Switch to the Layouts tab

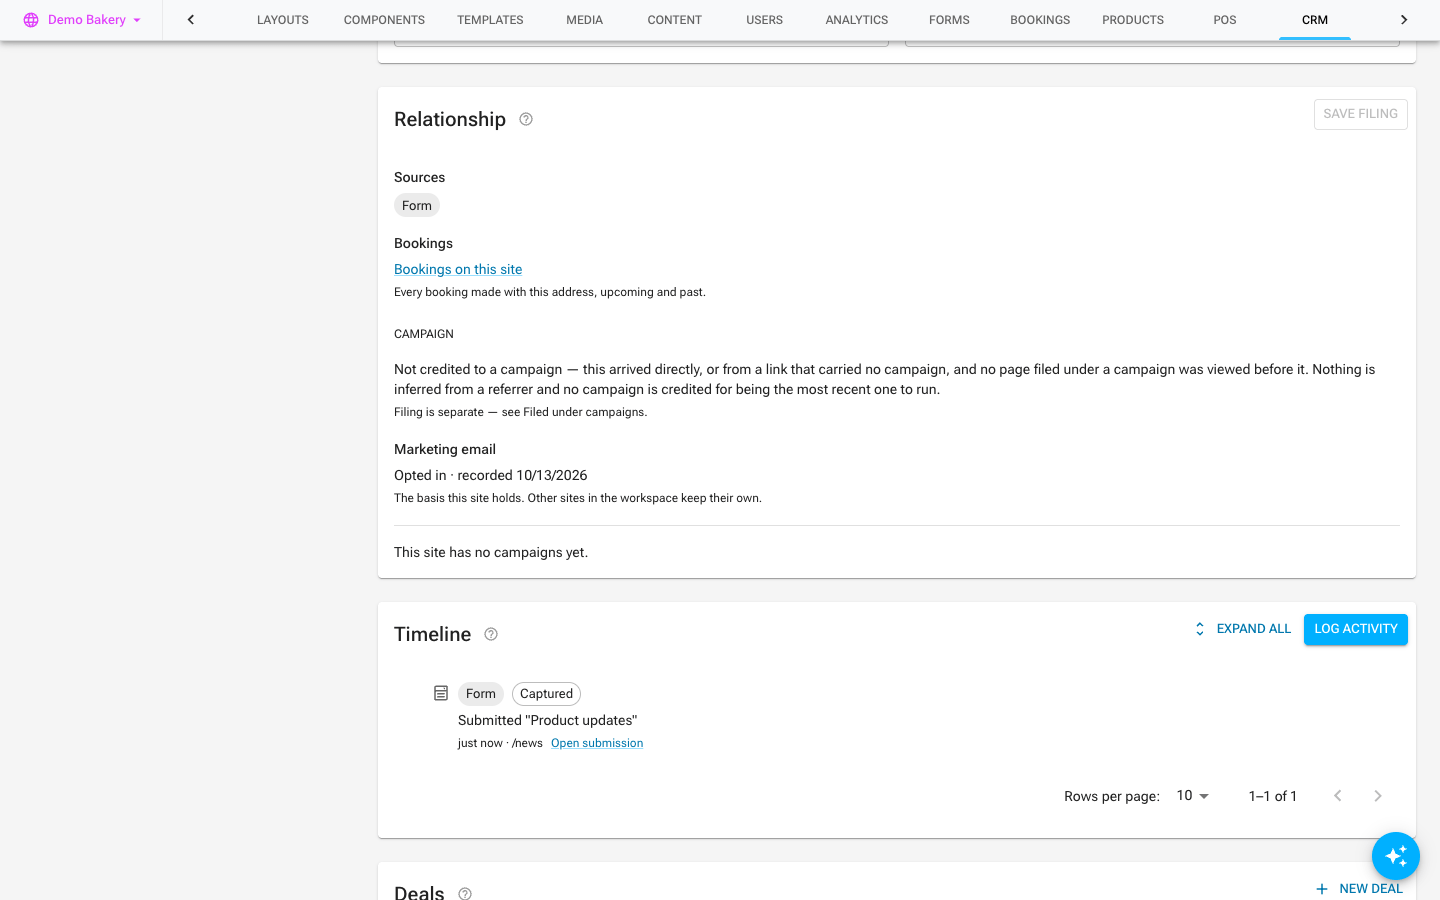tap(283, 20)
